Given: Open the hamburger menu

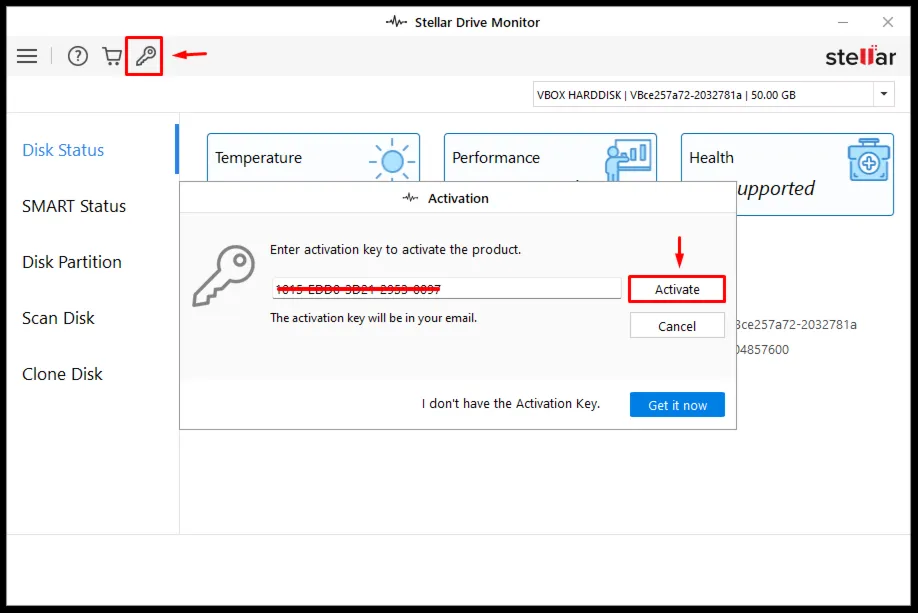Looking at the screenshot, I should [27, 56].
